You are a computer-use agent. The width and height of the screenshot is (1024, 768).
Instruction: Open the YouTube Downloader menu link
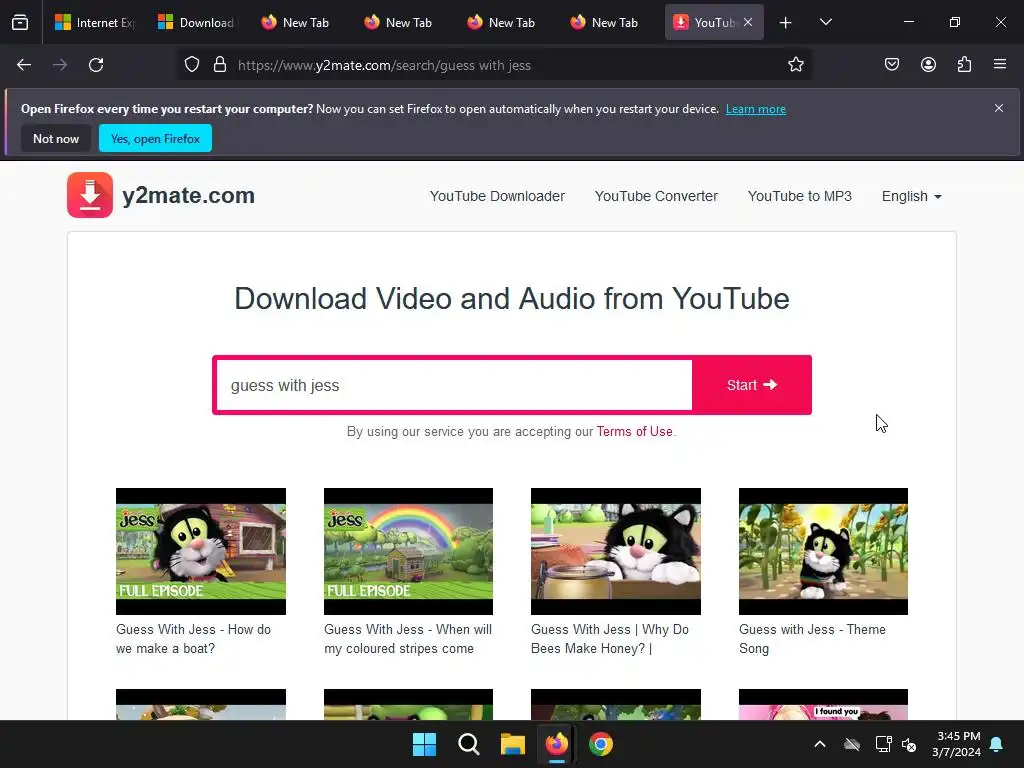497,196
